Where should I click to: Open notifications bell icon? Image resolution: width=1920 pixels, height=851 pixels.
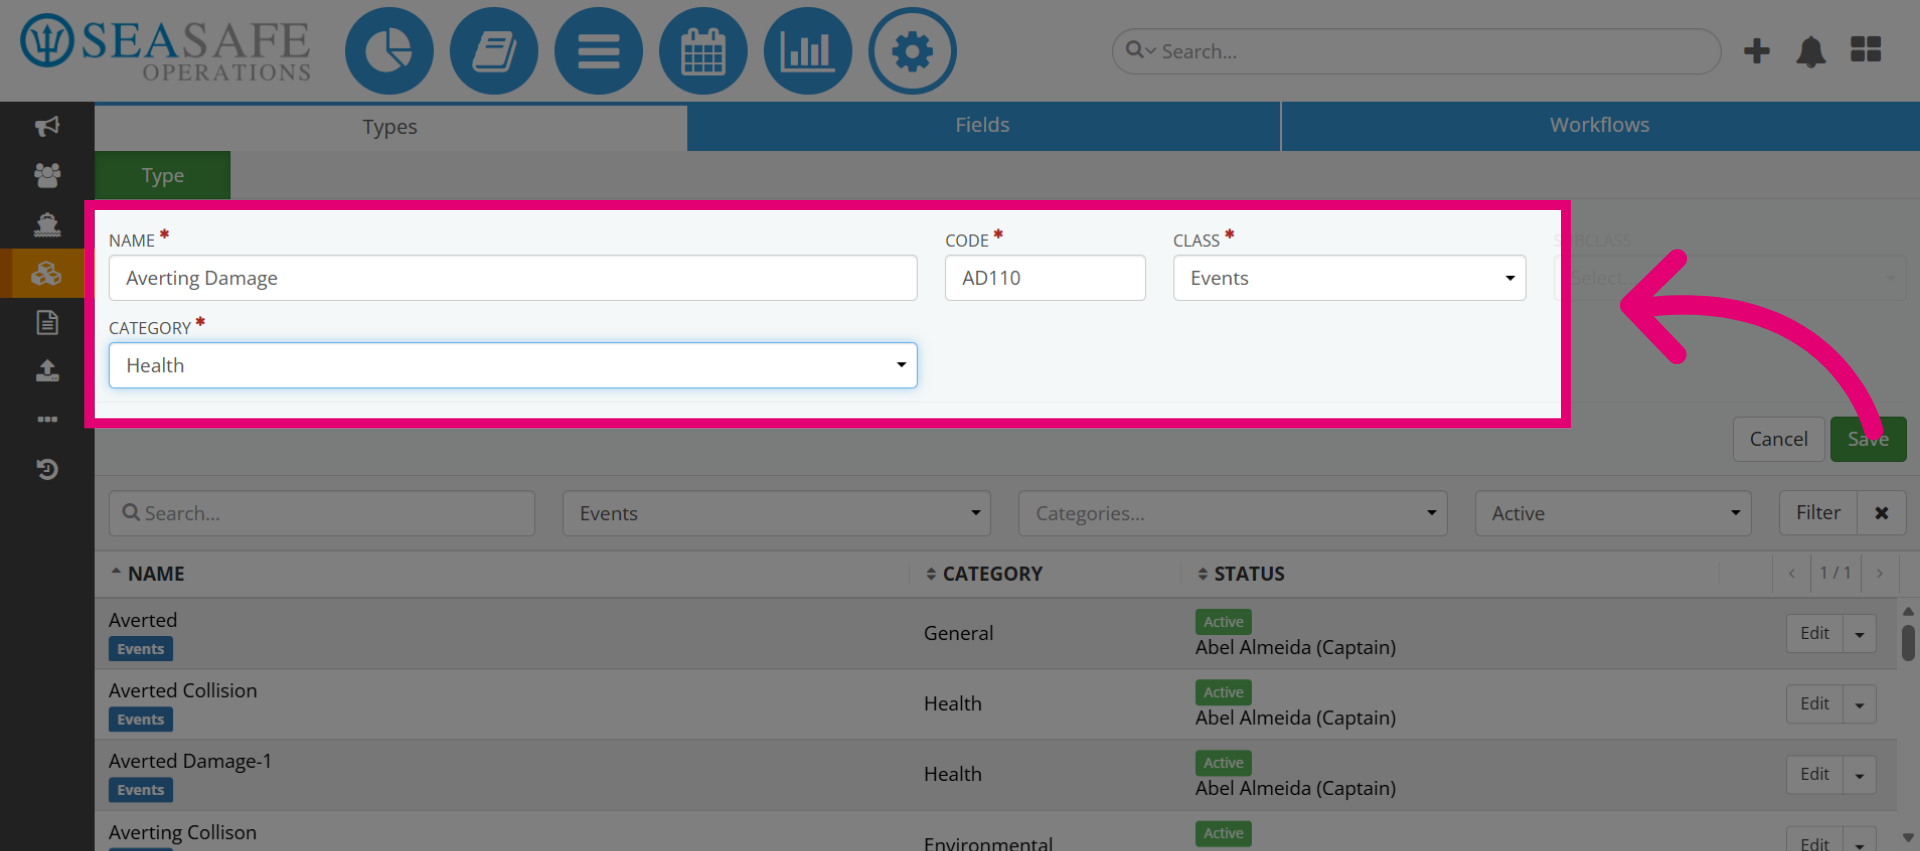pos(1811,51)
